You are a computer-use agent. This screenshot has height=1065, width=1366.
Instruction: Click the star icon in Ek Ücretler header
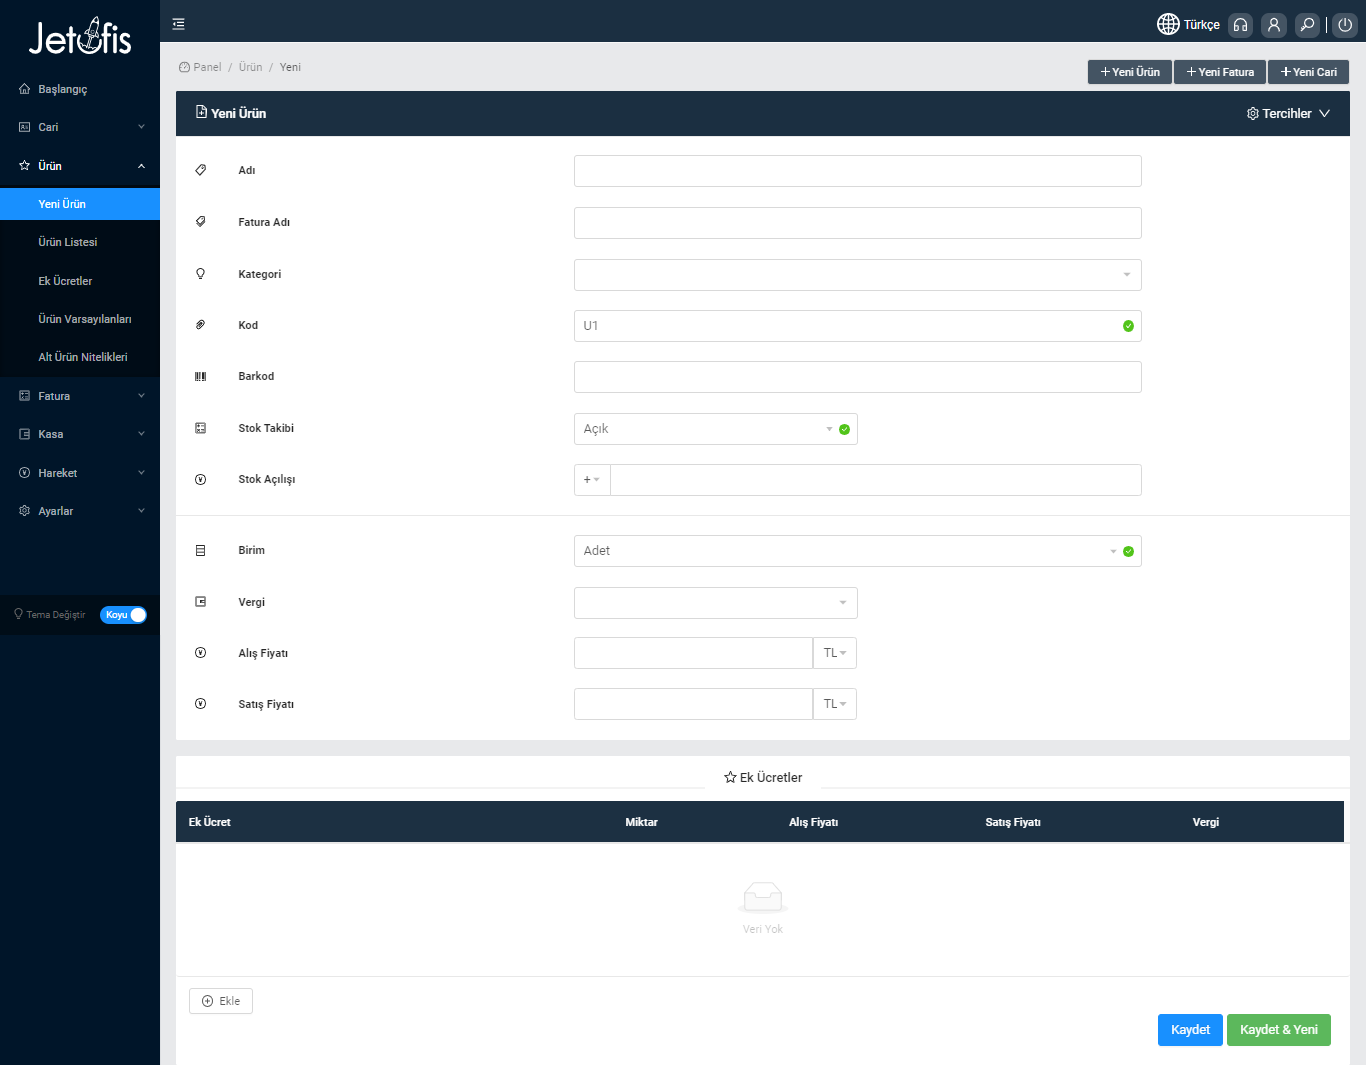click(x=730, y=777)
